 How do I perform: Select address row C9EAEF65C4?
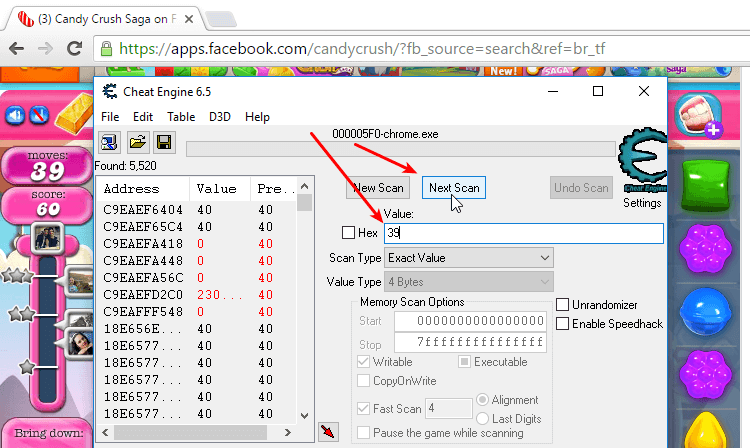(196, 227)
